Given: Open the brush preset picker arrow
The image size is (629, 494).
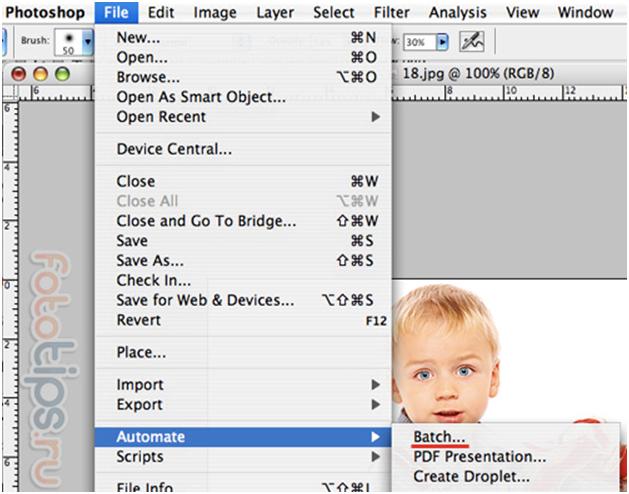Looking at the screenshot, I should coord(89,43).
